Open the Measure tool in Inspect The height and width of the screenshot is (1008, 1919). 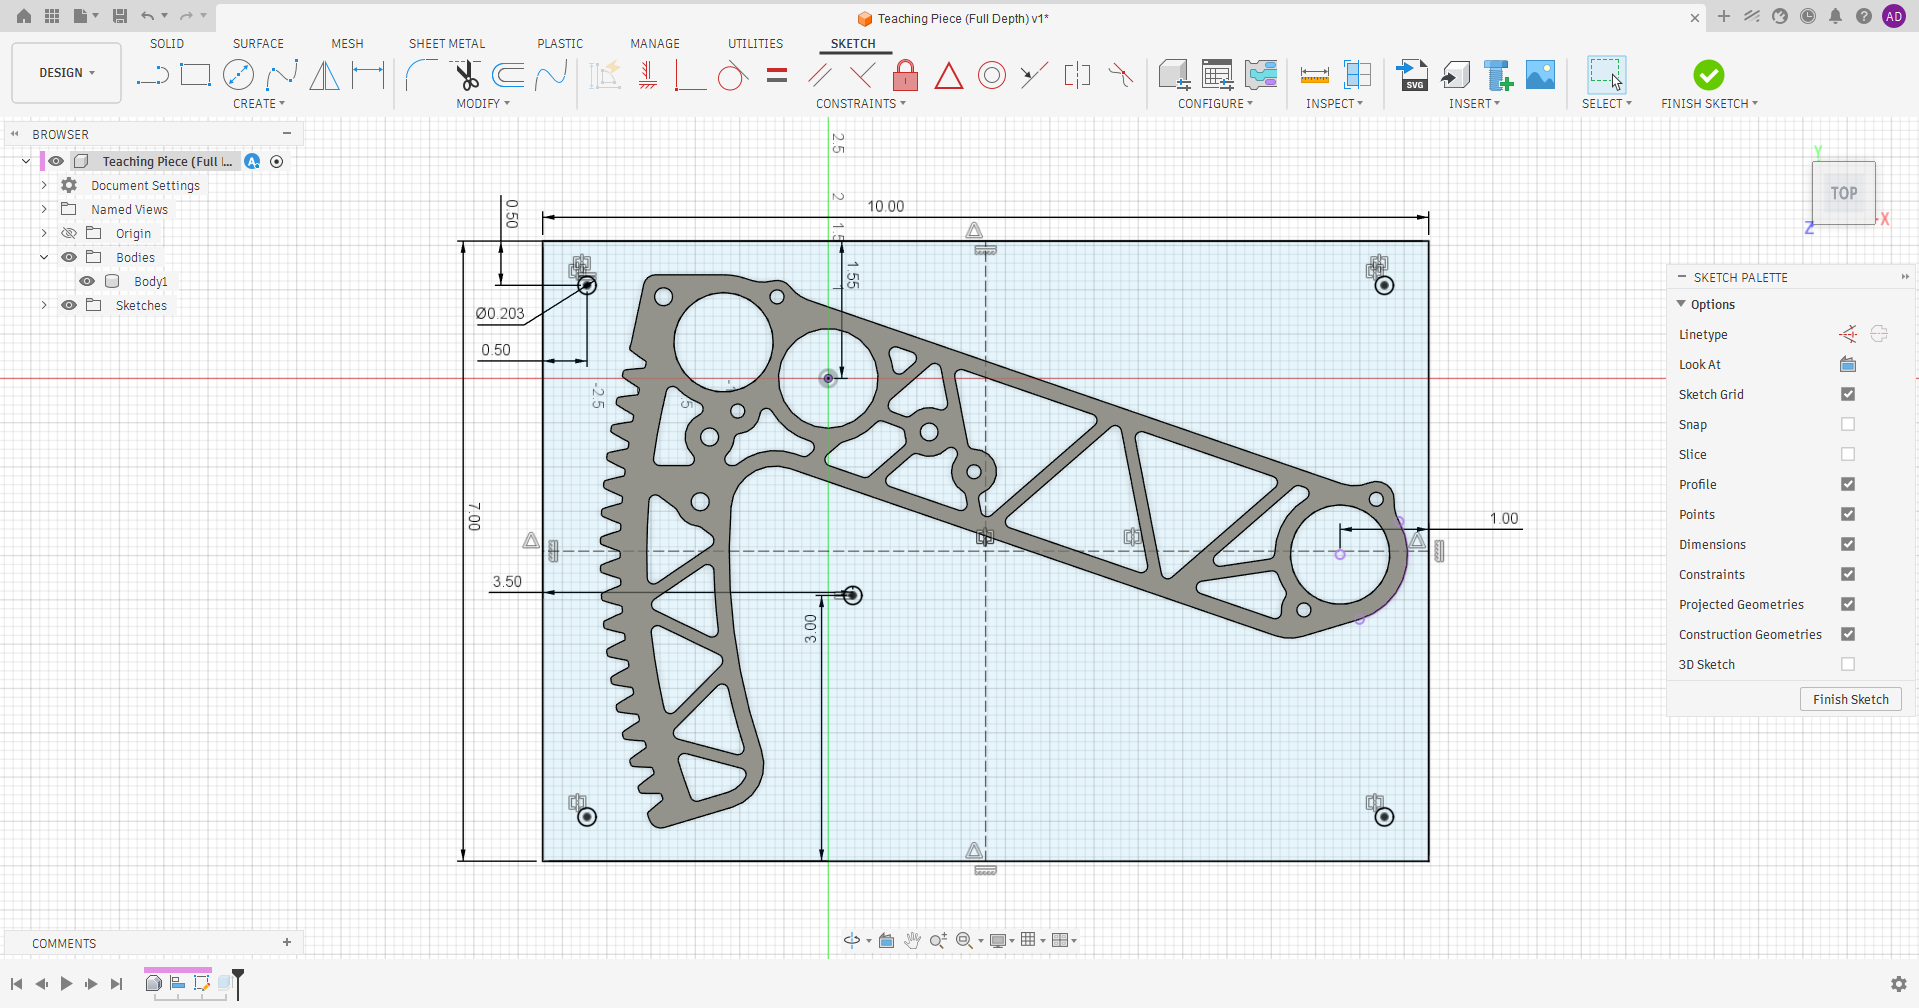point(1314,75)
